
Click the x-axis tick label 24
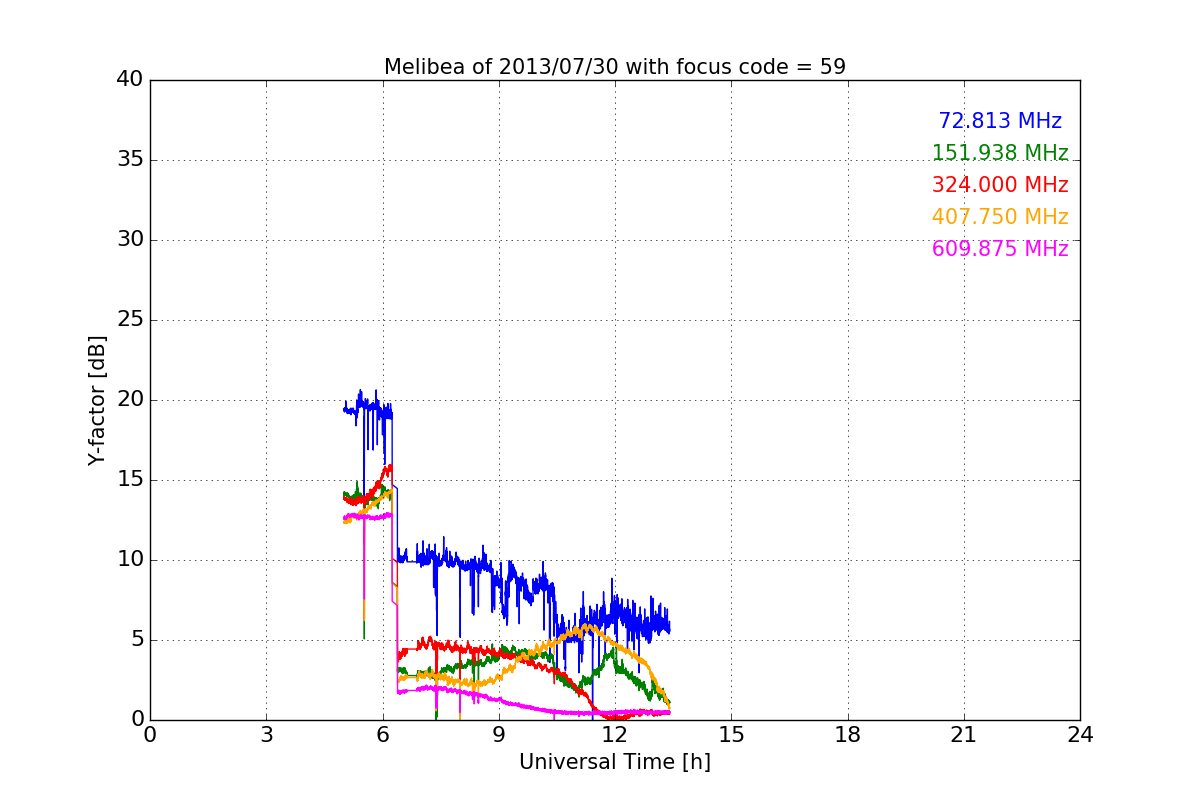pyautogui.click(x=1080, y=735)
